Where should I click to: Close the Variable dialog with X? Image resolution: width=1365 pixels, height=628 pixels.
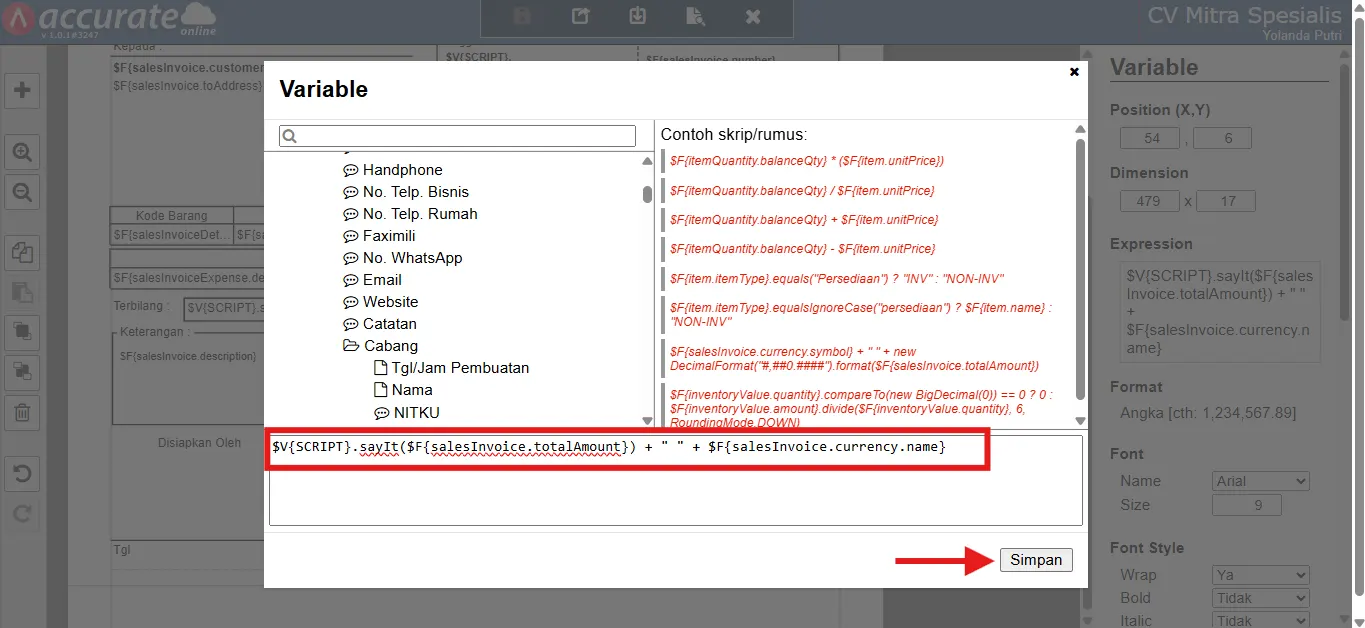tap(1074, 72)
